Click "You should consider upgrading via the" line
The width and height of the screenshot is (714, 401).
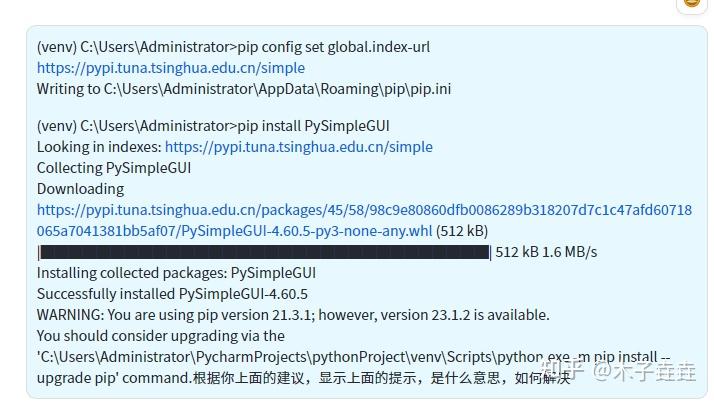[161, 335]
